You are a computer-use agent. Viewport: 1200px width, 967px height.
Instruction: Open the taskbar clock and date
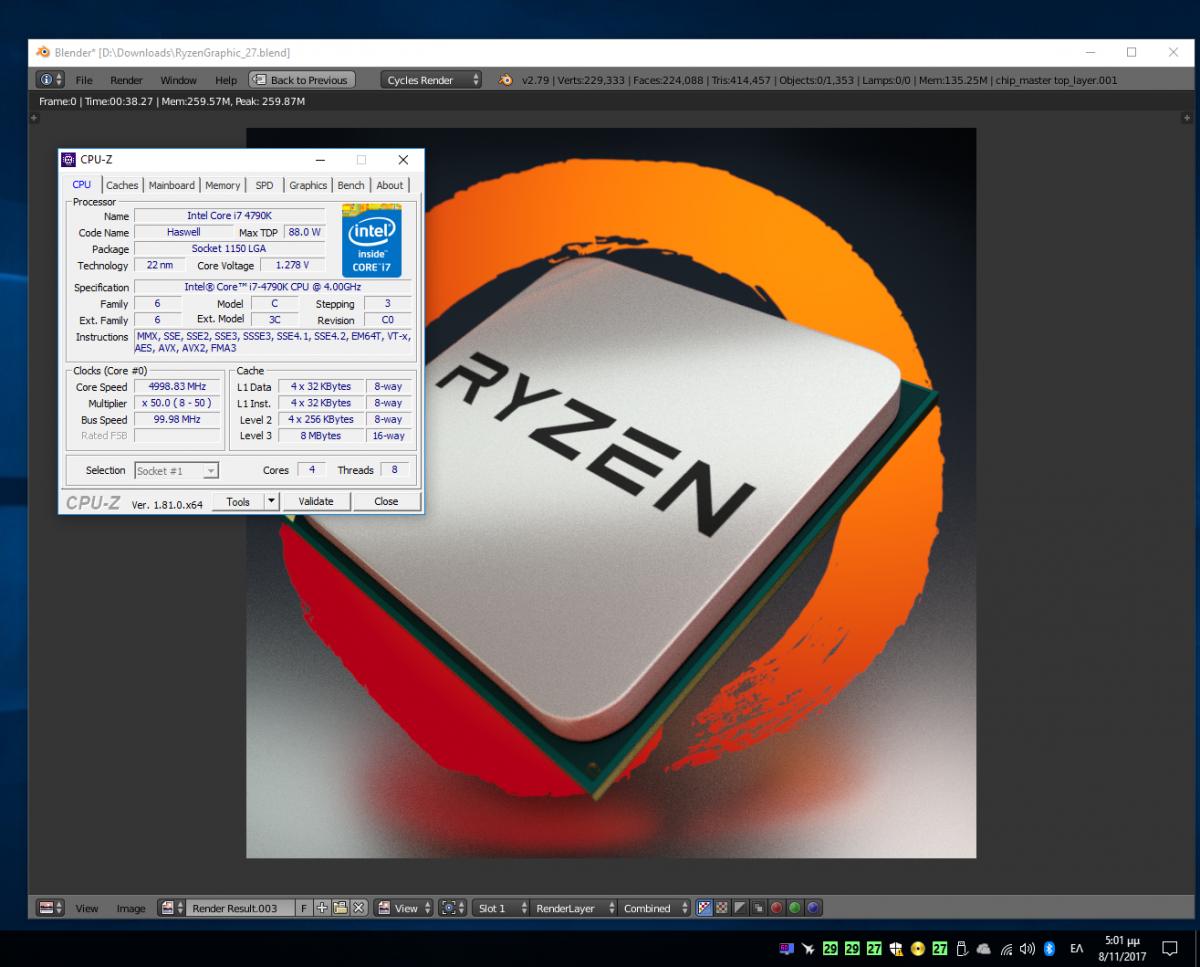[x=1122, y=948]
